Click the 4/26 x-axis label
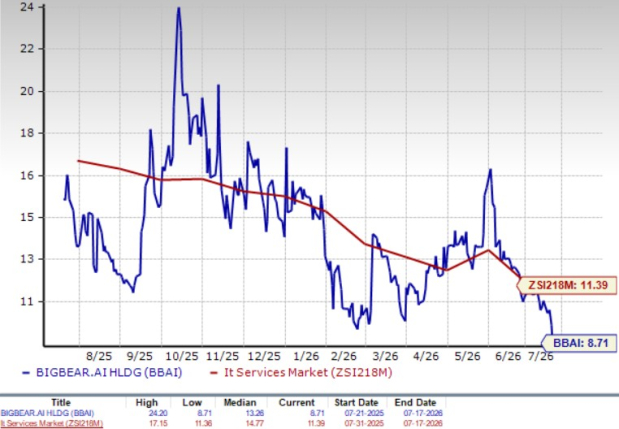 tap(426, 356)
